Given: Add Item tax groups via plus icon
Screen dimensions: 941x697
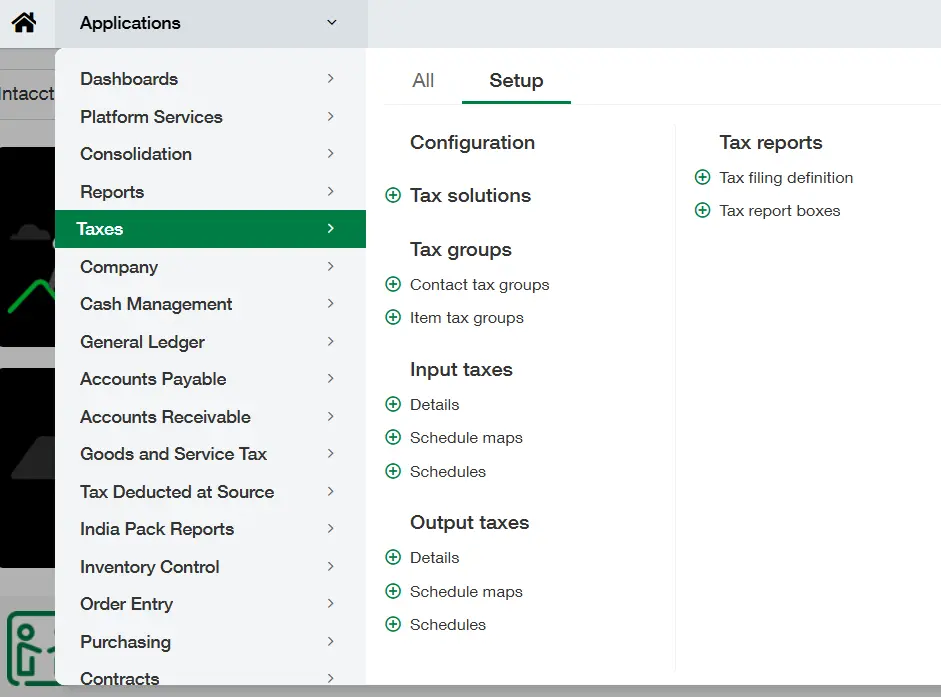Looking at the screenshot, I should tap(393, 317).
